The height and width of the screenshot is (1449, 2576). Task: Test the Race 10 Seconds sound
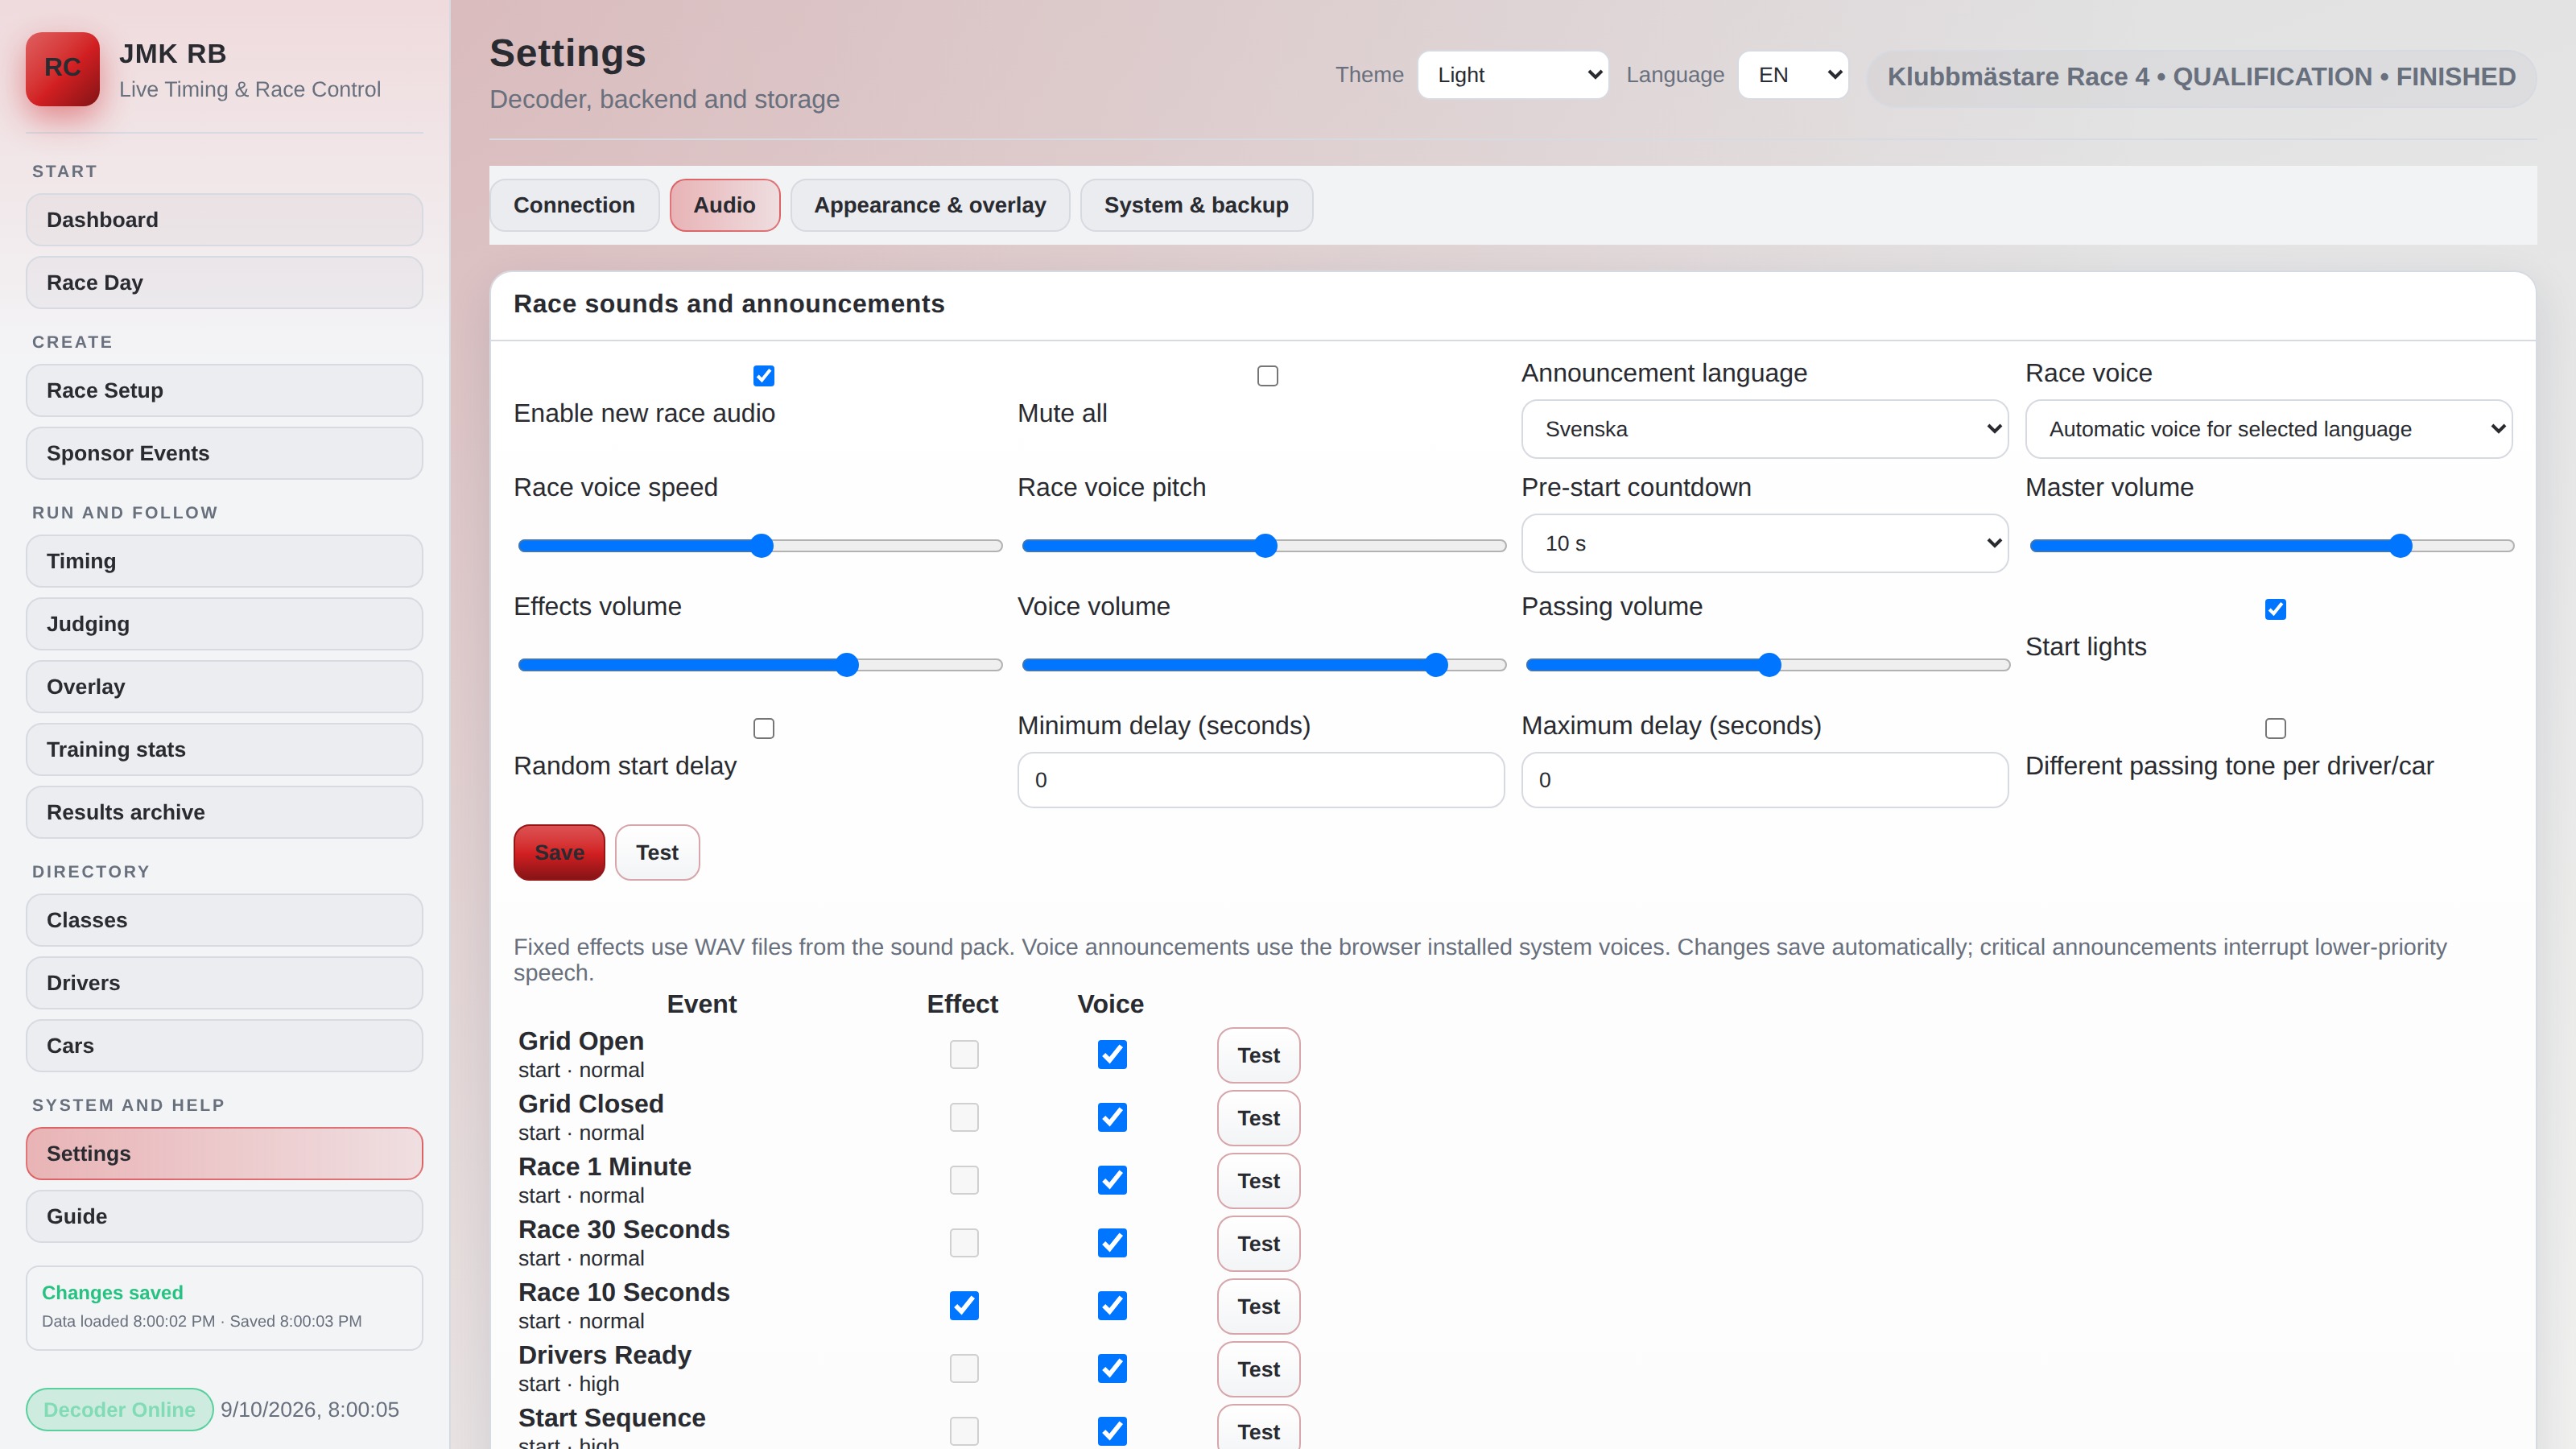pos(1258,1306)
